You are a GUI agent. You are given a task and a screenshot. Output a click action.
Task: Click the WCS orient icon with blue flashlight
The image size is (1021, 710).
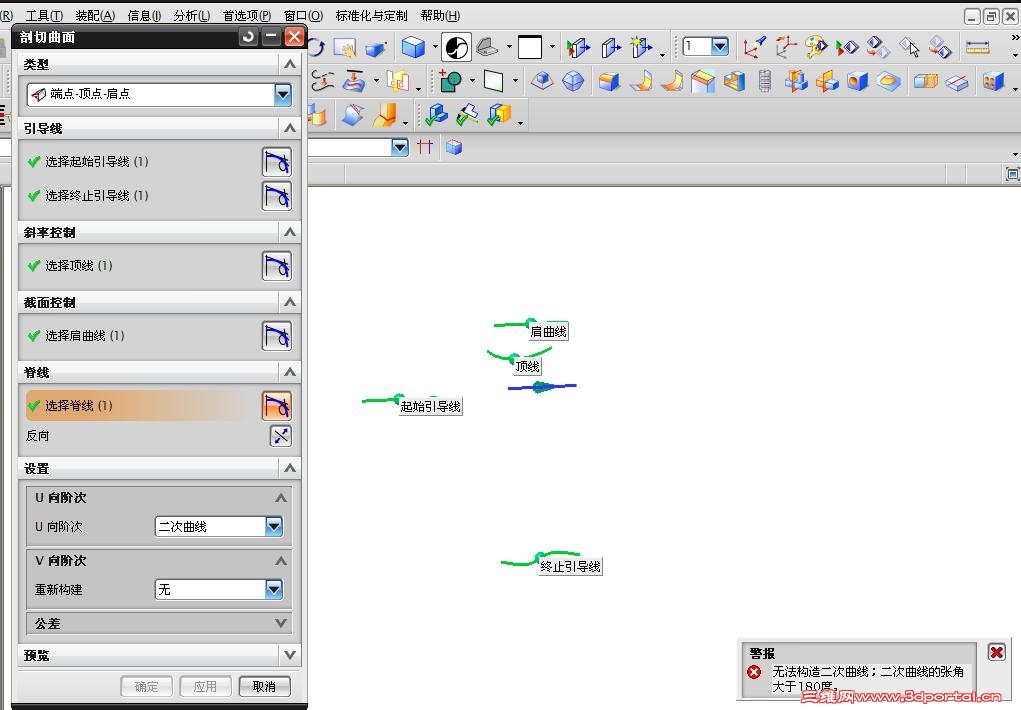pos(755,47)
